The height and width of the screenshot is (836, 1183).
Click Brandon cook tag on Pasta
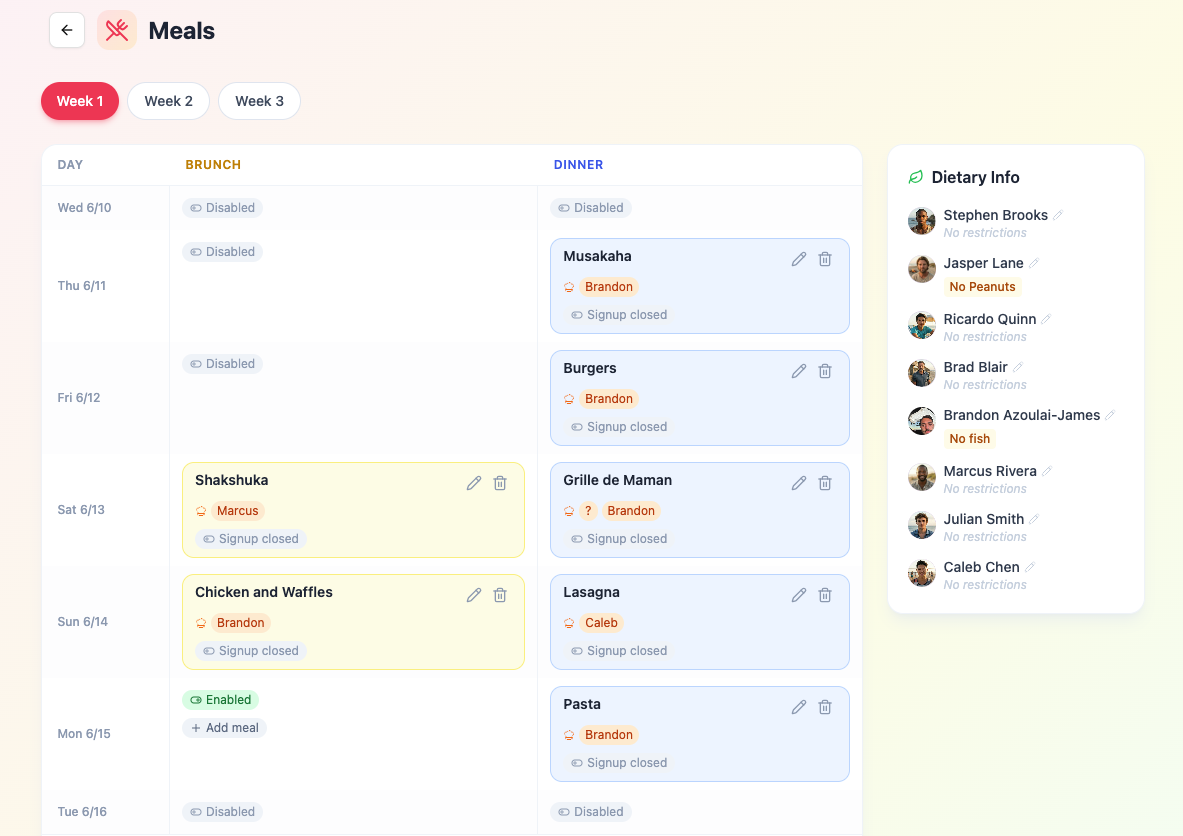pyautogui.click(x=609, y=735)
